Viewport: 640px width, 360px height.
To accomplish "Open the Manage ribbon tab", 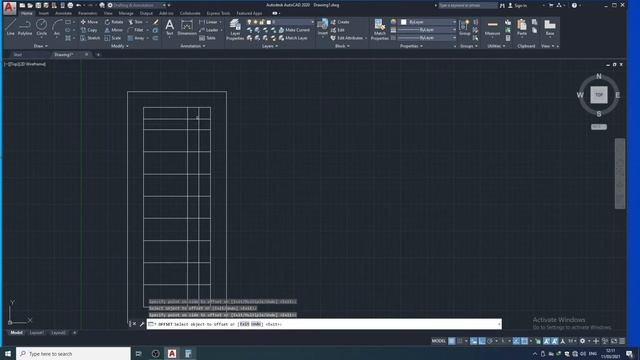I will tap(126, 13).
